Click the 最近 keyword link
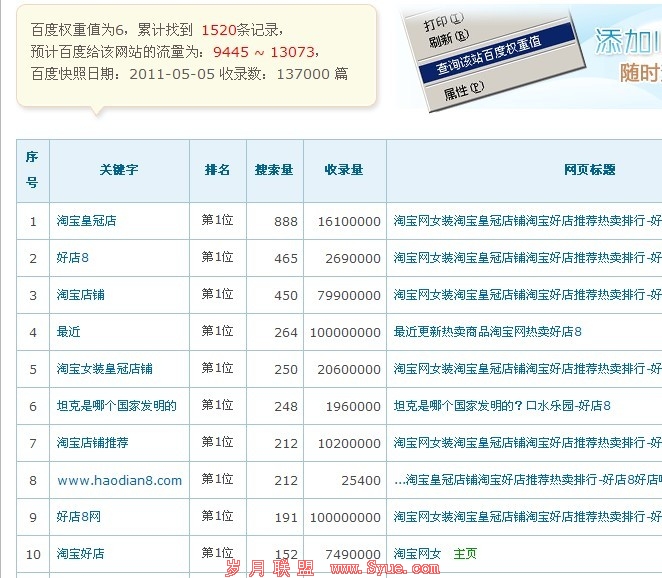This screenshot has width=662, height=578. tap(68, 331)
